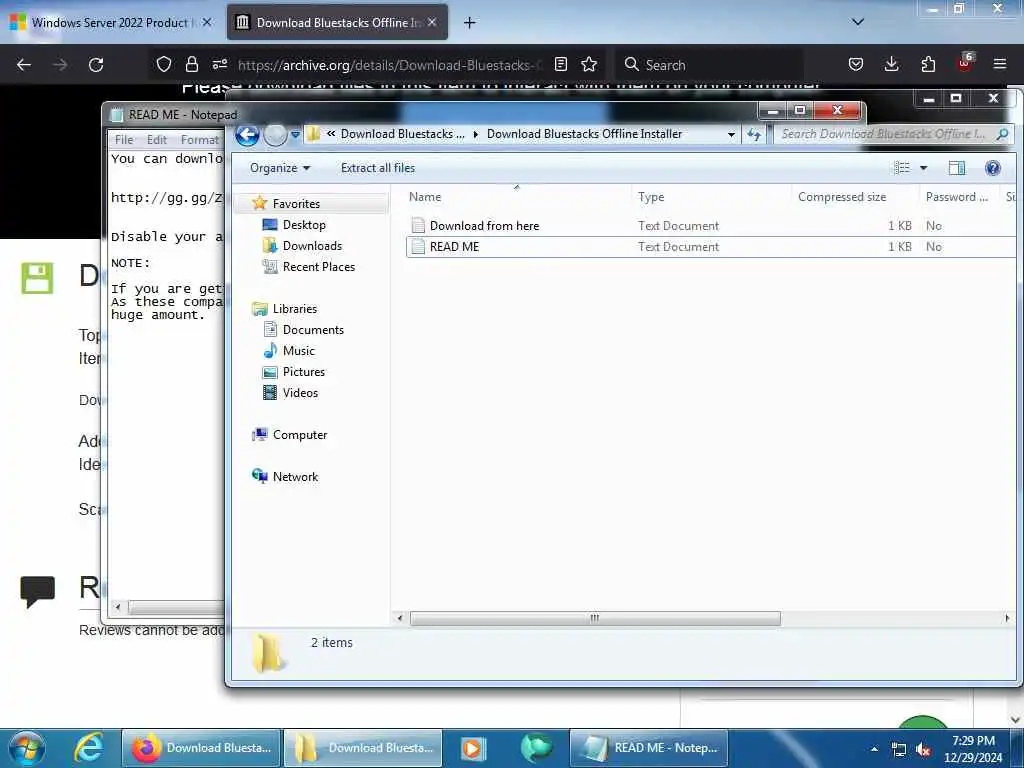1024x768 pixels.
Task: Open the Organize menu
Action: click(280, 168)
